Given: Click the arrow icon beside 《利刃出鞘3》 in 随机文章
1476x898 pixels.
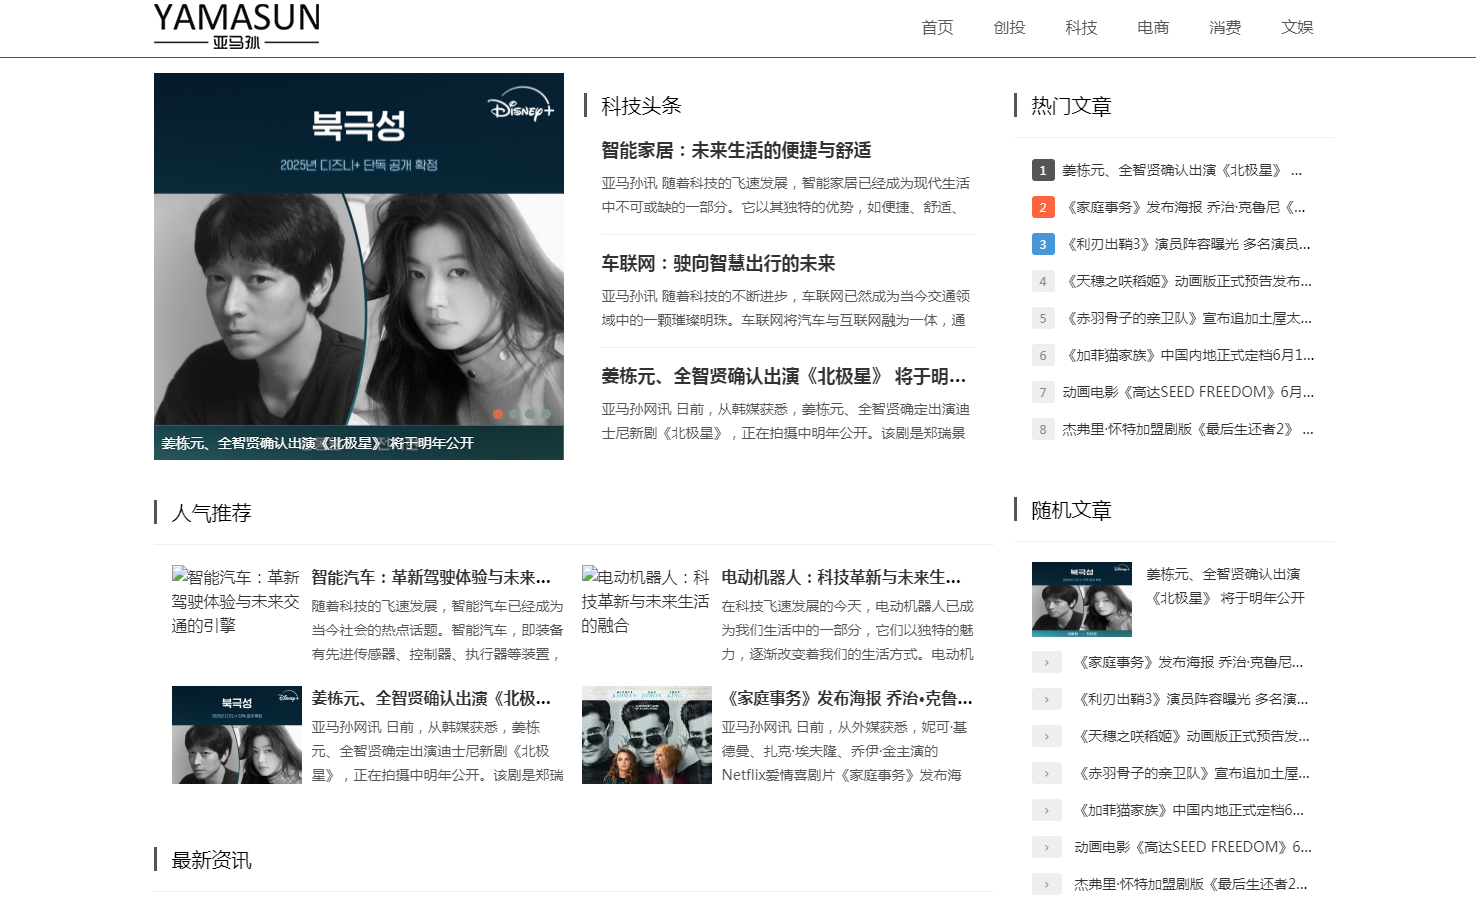Looking at the screenshot, I should coord(1047,699).
